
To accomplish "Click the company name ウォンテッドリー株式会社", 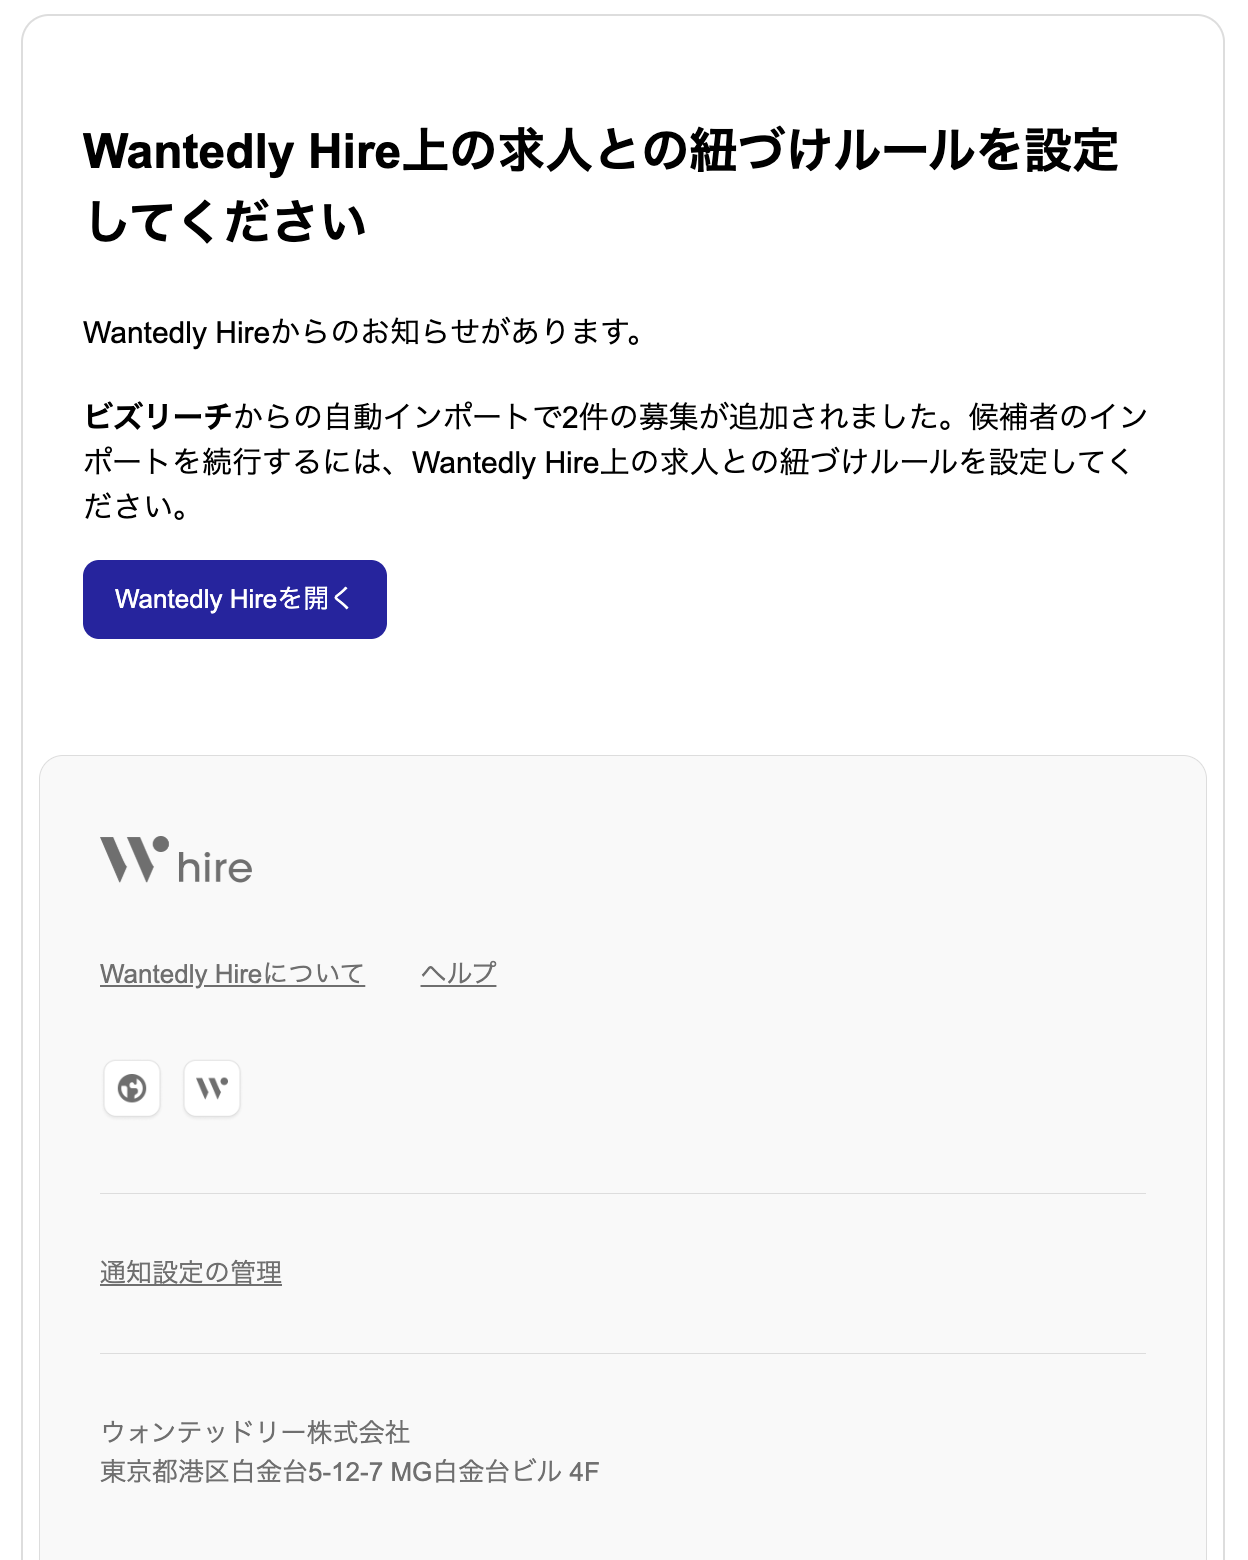I will [x=256, y=1432].
